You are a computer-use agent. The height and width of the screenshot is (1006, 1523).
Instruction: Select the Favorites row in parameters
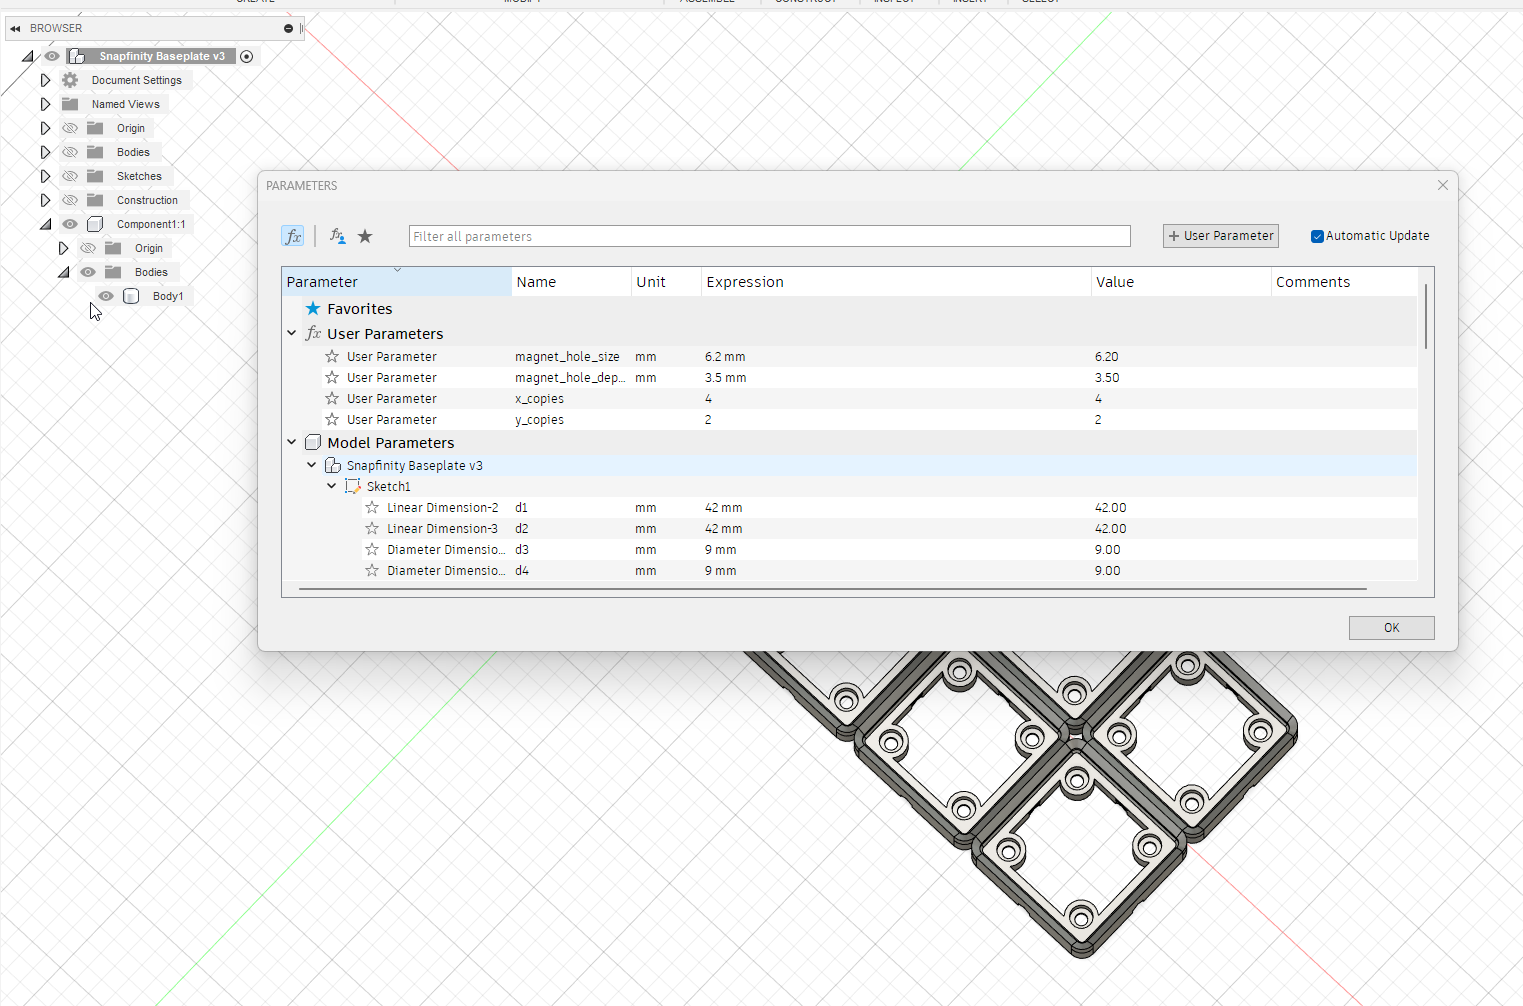coord(850,309)
